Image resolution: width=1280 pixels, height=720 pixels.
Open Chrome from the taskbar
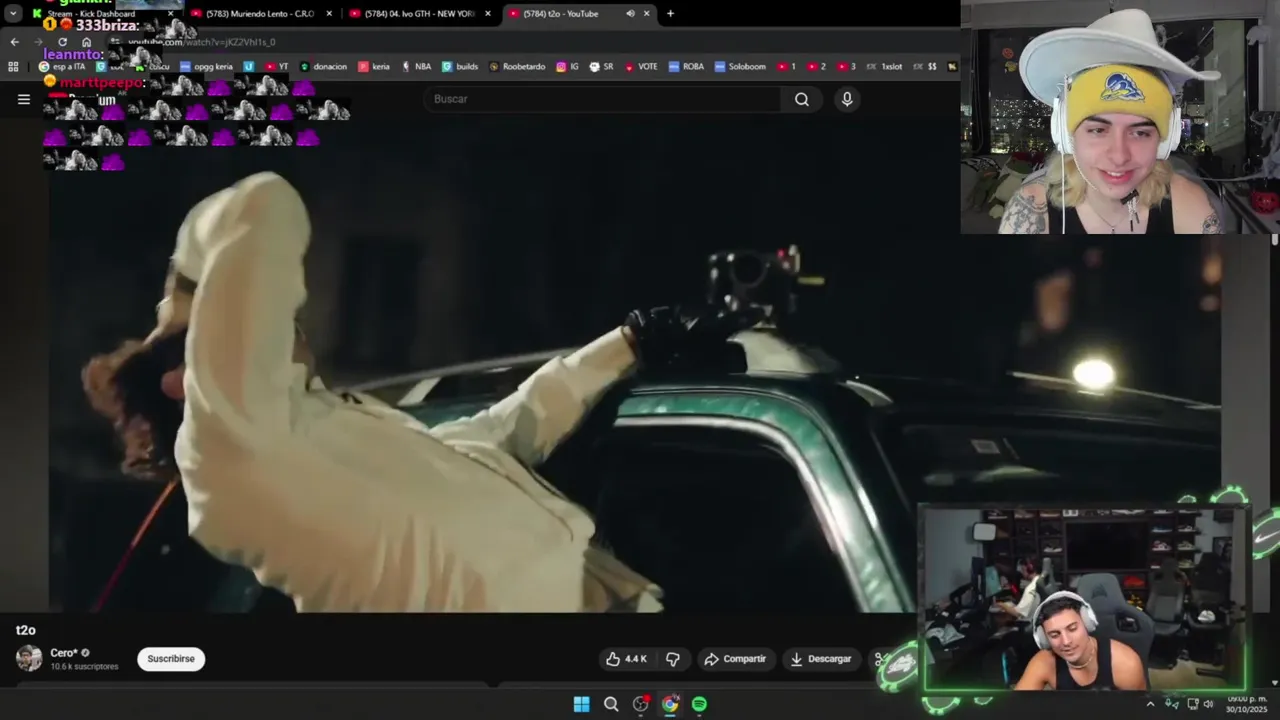pos(670,704)
